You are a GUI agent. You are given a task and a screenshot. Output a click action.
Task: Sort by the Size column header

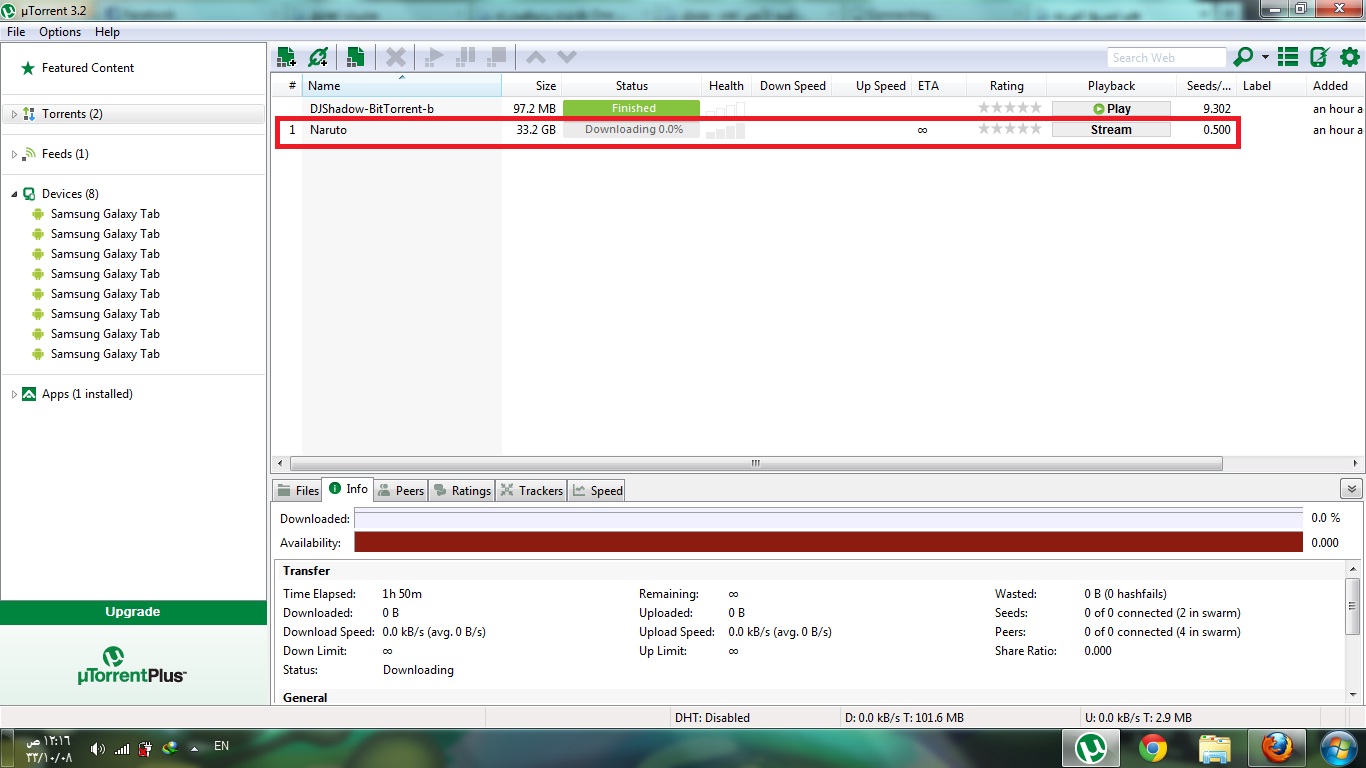pos(531,86)
